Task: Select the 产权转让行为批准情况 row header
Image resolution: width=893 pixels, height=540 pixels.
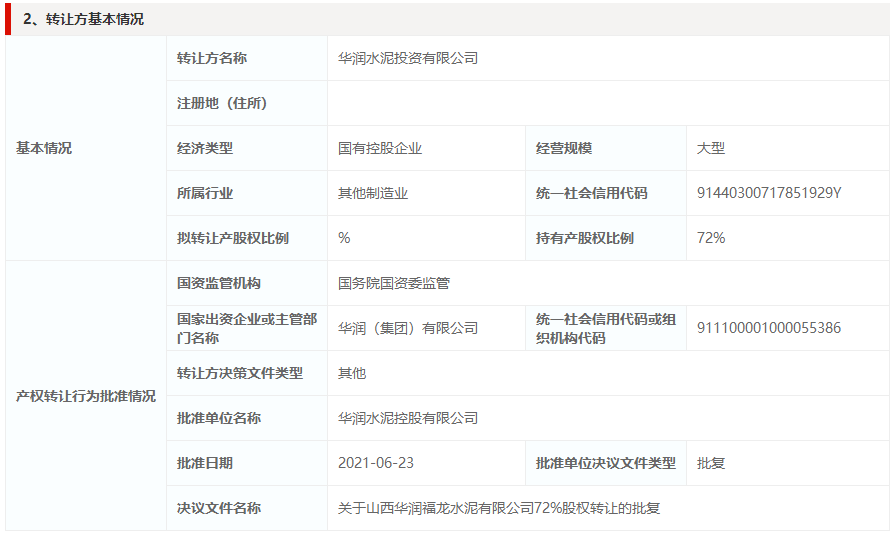Action: tap(86, 396)
